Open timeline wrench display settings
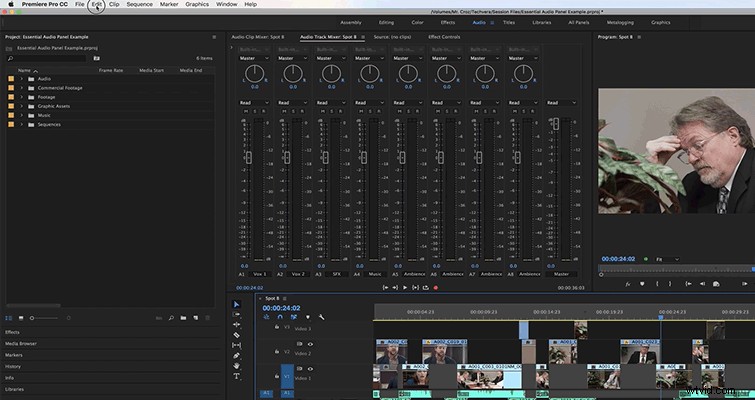 click(x=321, y=317)
